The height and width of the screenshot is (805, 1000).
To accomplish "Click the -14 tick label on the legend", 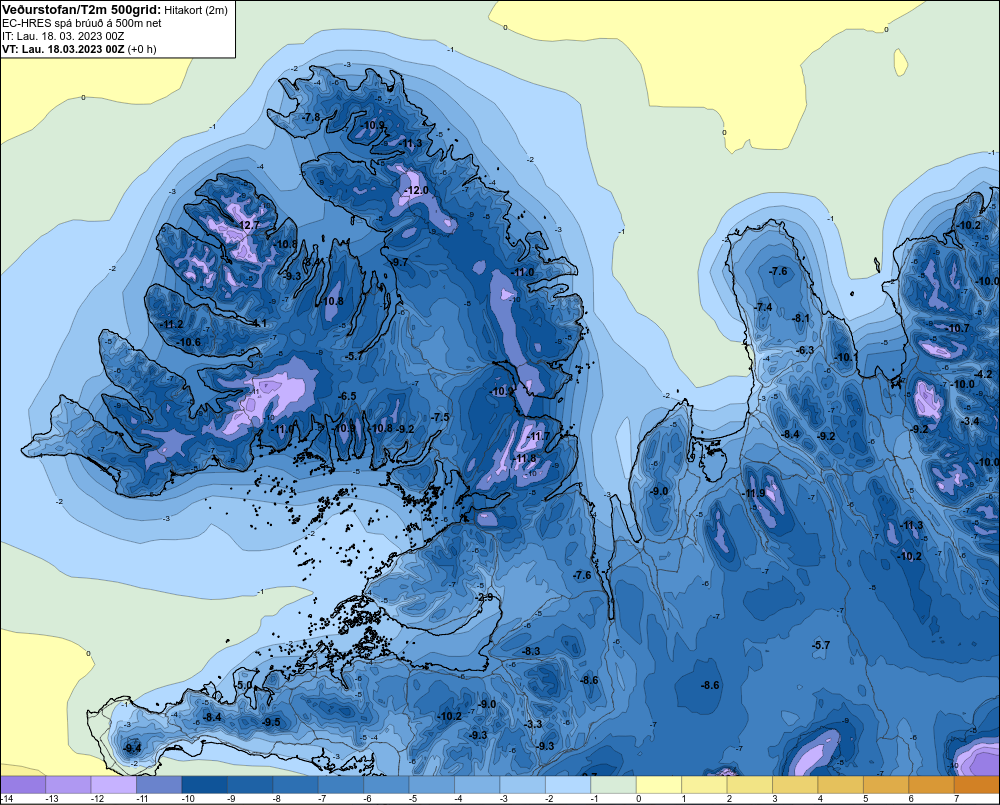I will click(7, 799).
